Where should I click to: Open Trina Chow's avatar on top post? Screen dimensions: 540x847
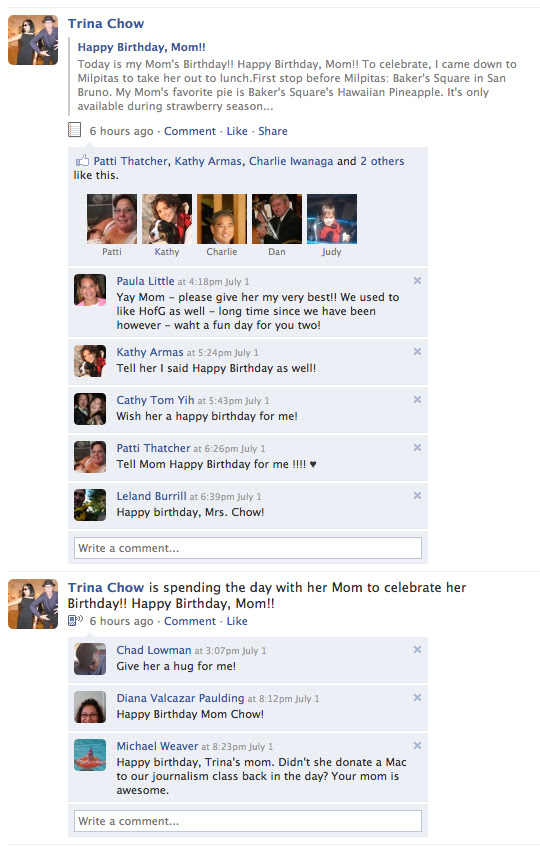point(33,40)
